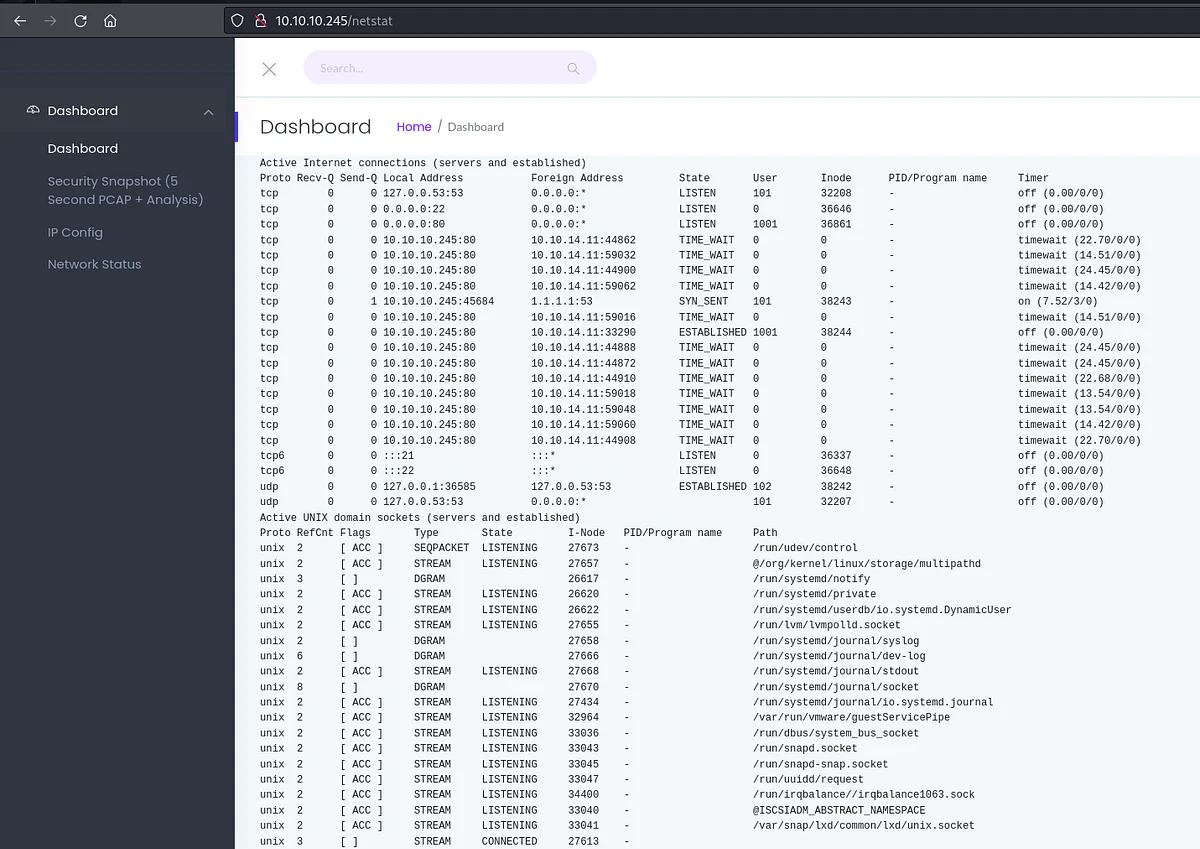Click inode value 38244
Image resolution: width=1200 pixels, height=849 pixels.
point(836,332)
